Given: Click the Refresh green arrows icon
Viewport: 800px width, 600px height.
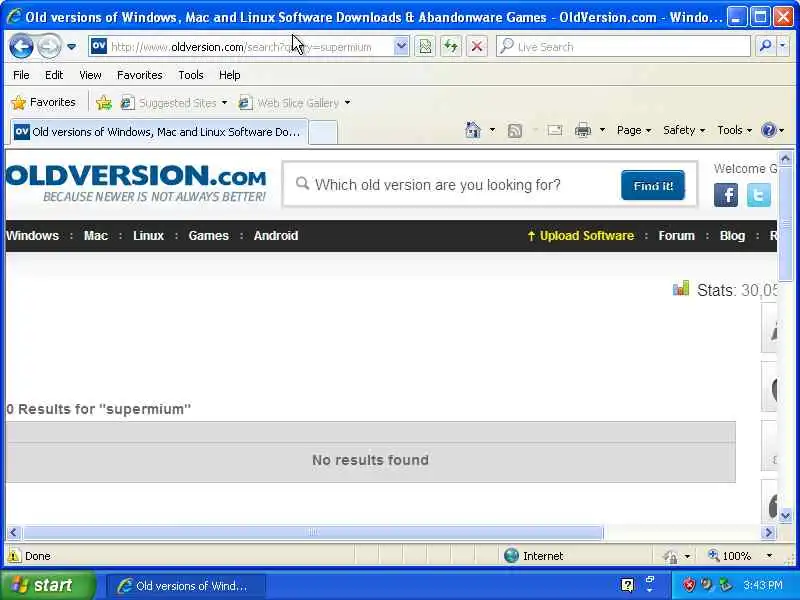Looking at the screenshot, I should pos(451,46).
